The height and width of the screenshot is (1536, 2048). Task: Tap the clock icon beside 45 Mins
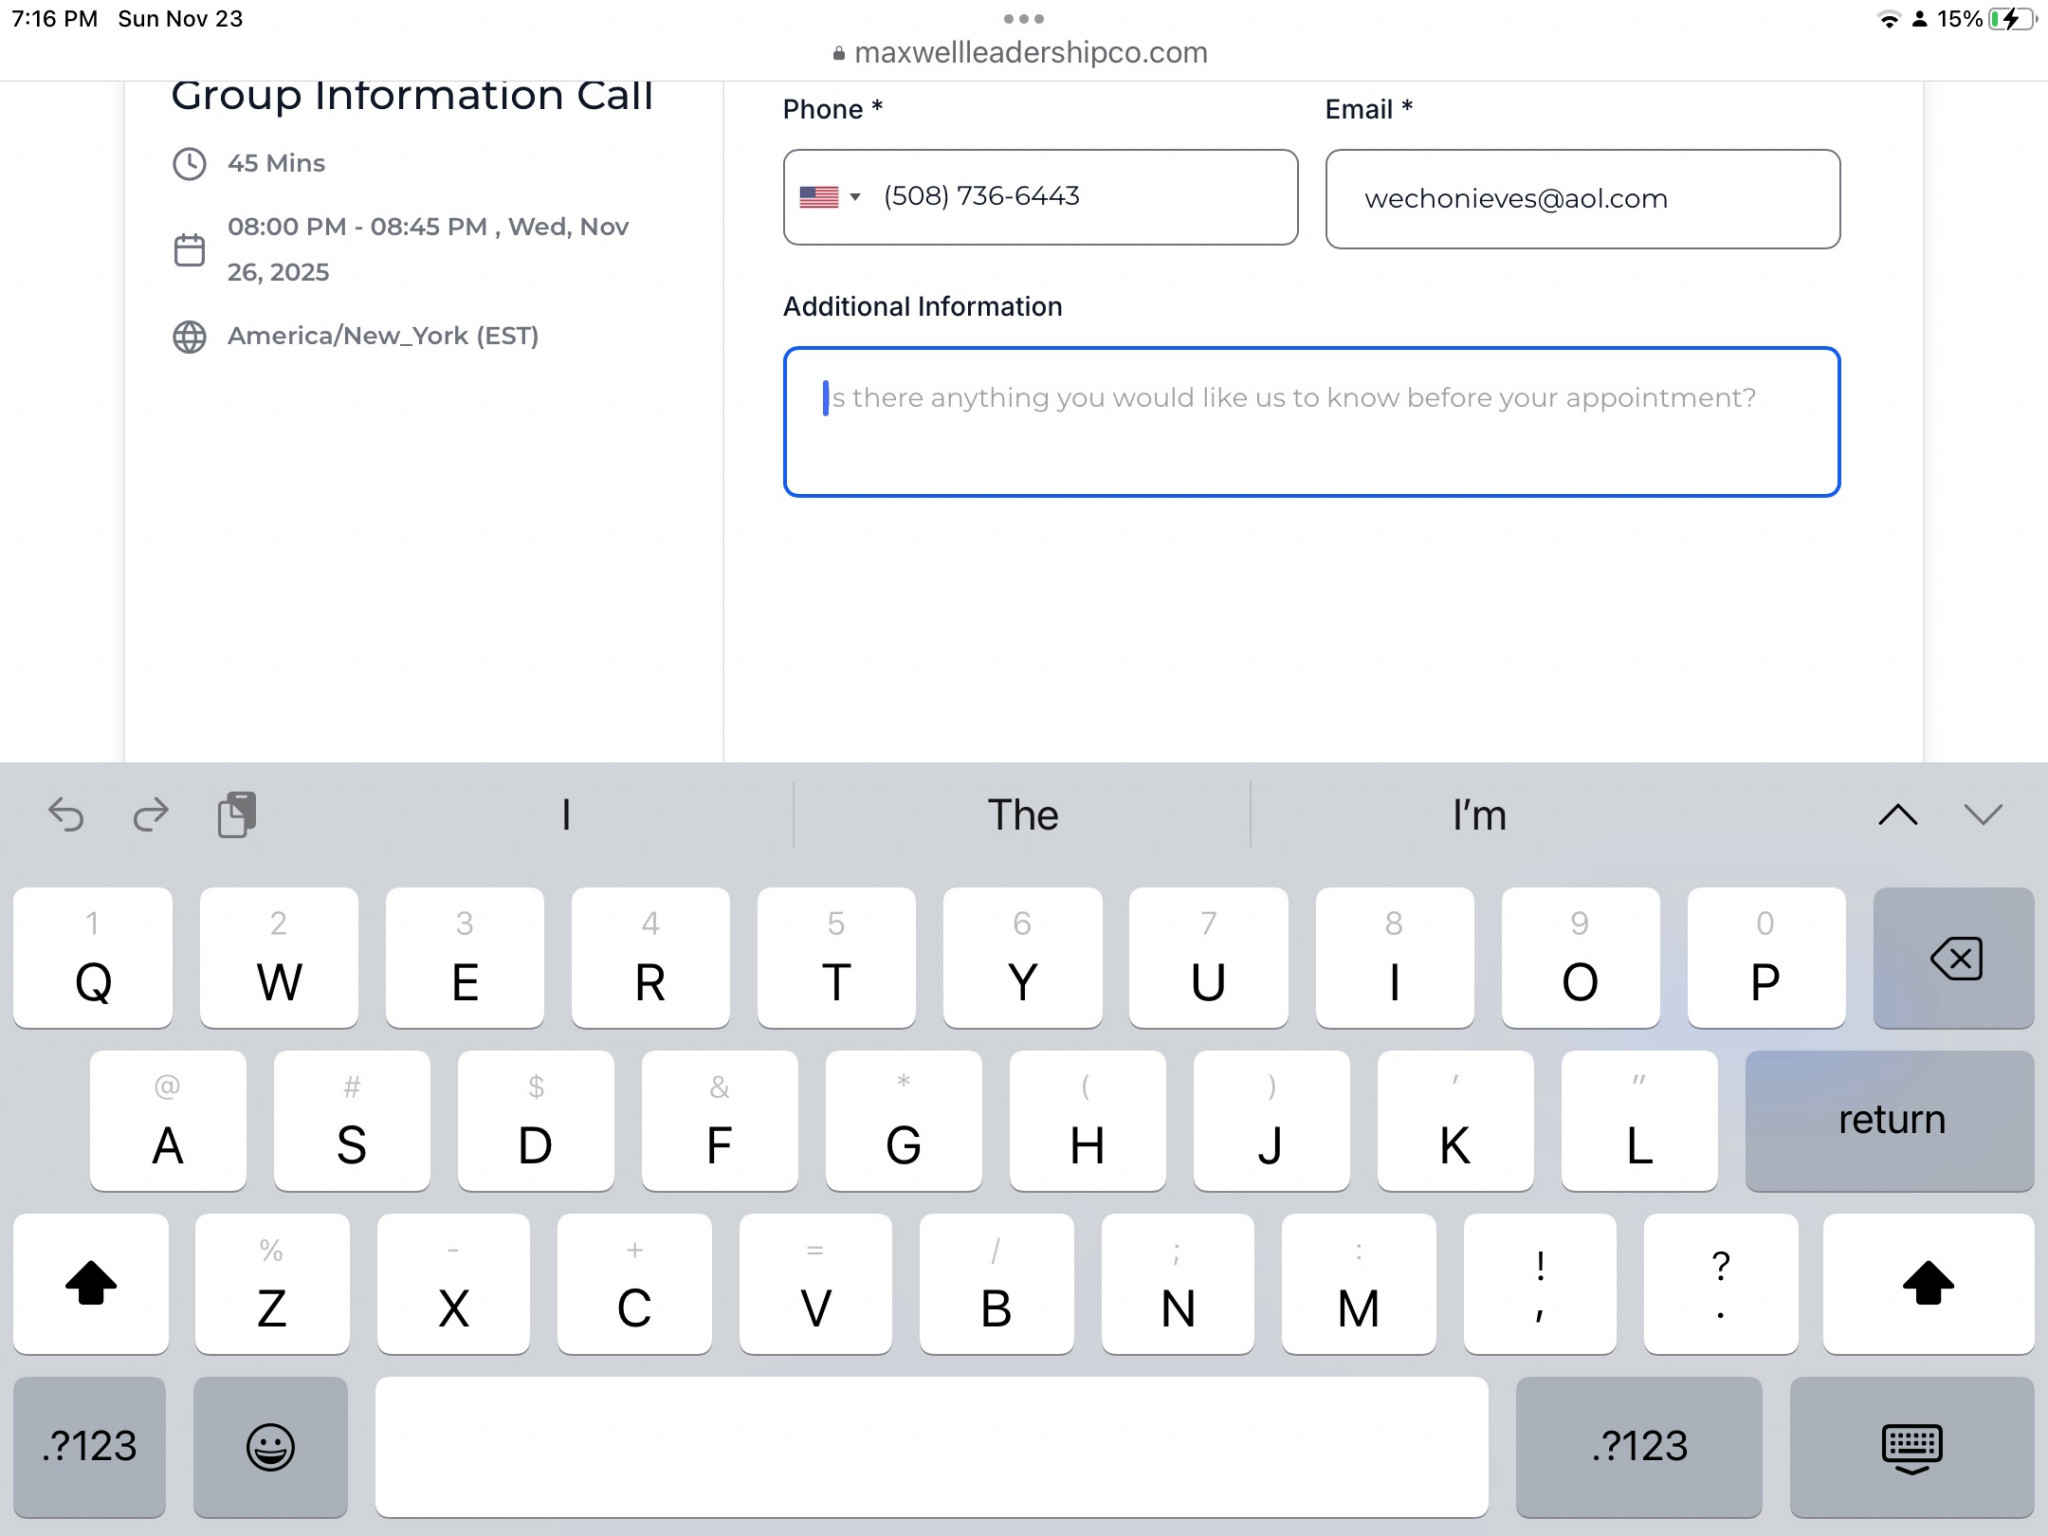[x=189, y=164]
